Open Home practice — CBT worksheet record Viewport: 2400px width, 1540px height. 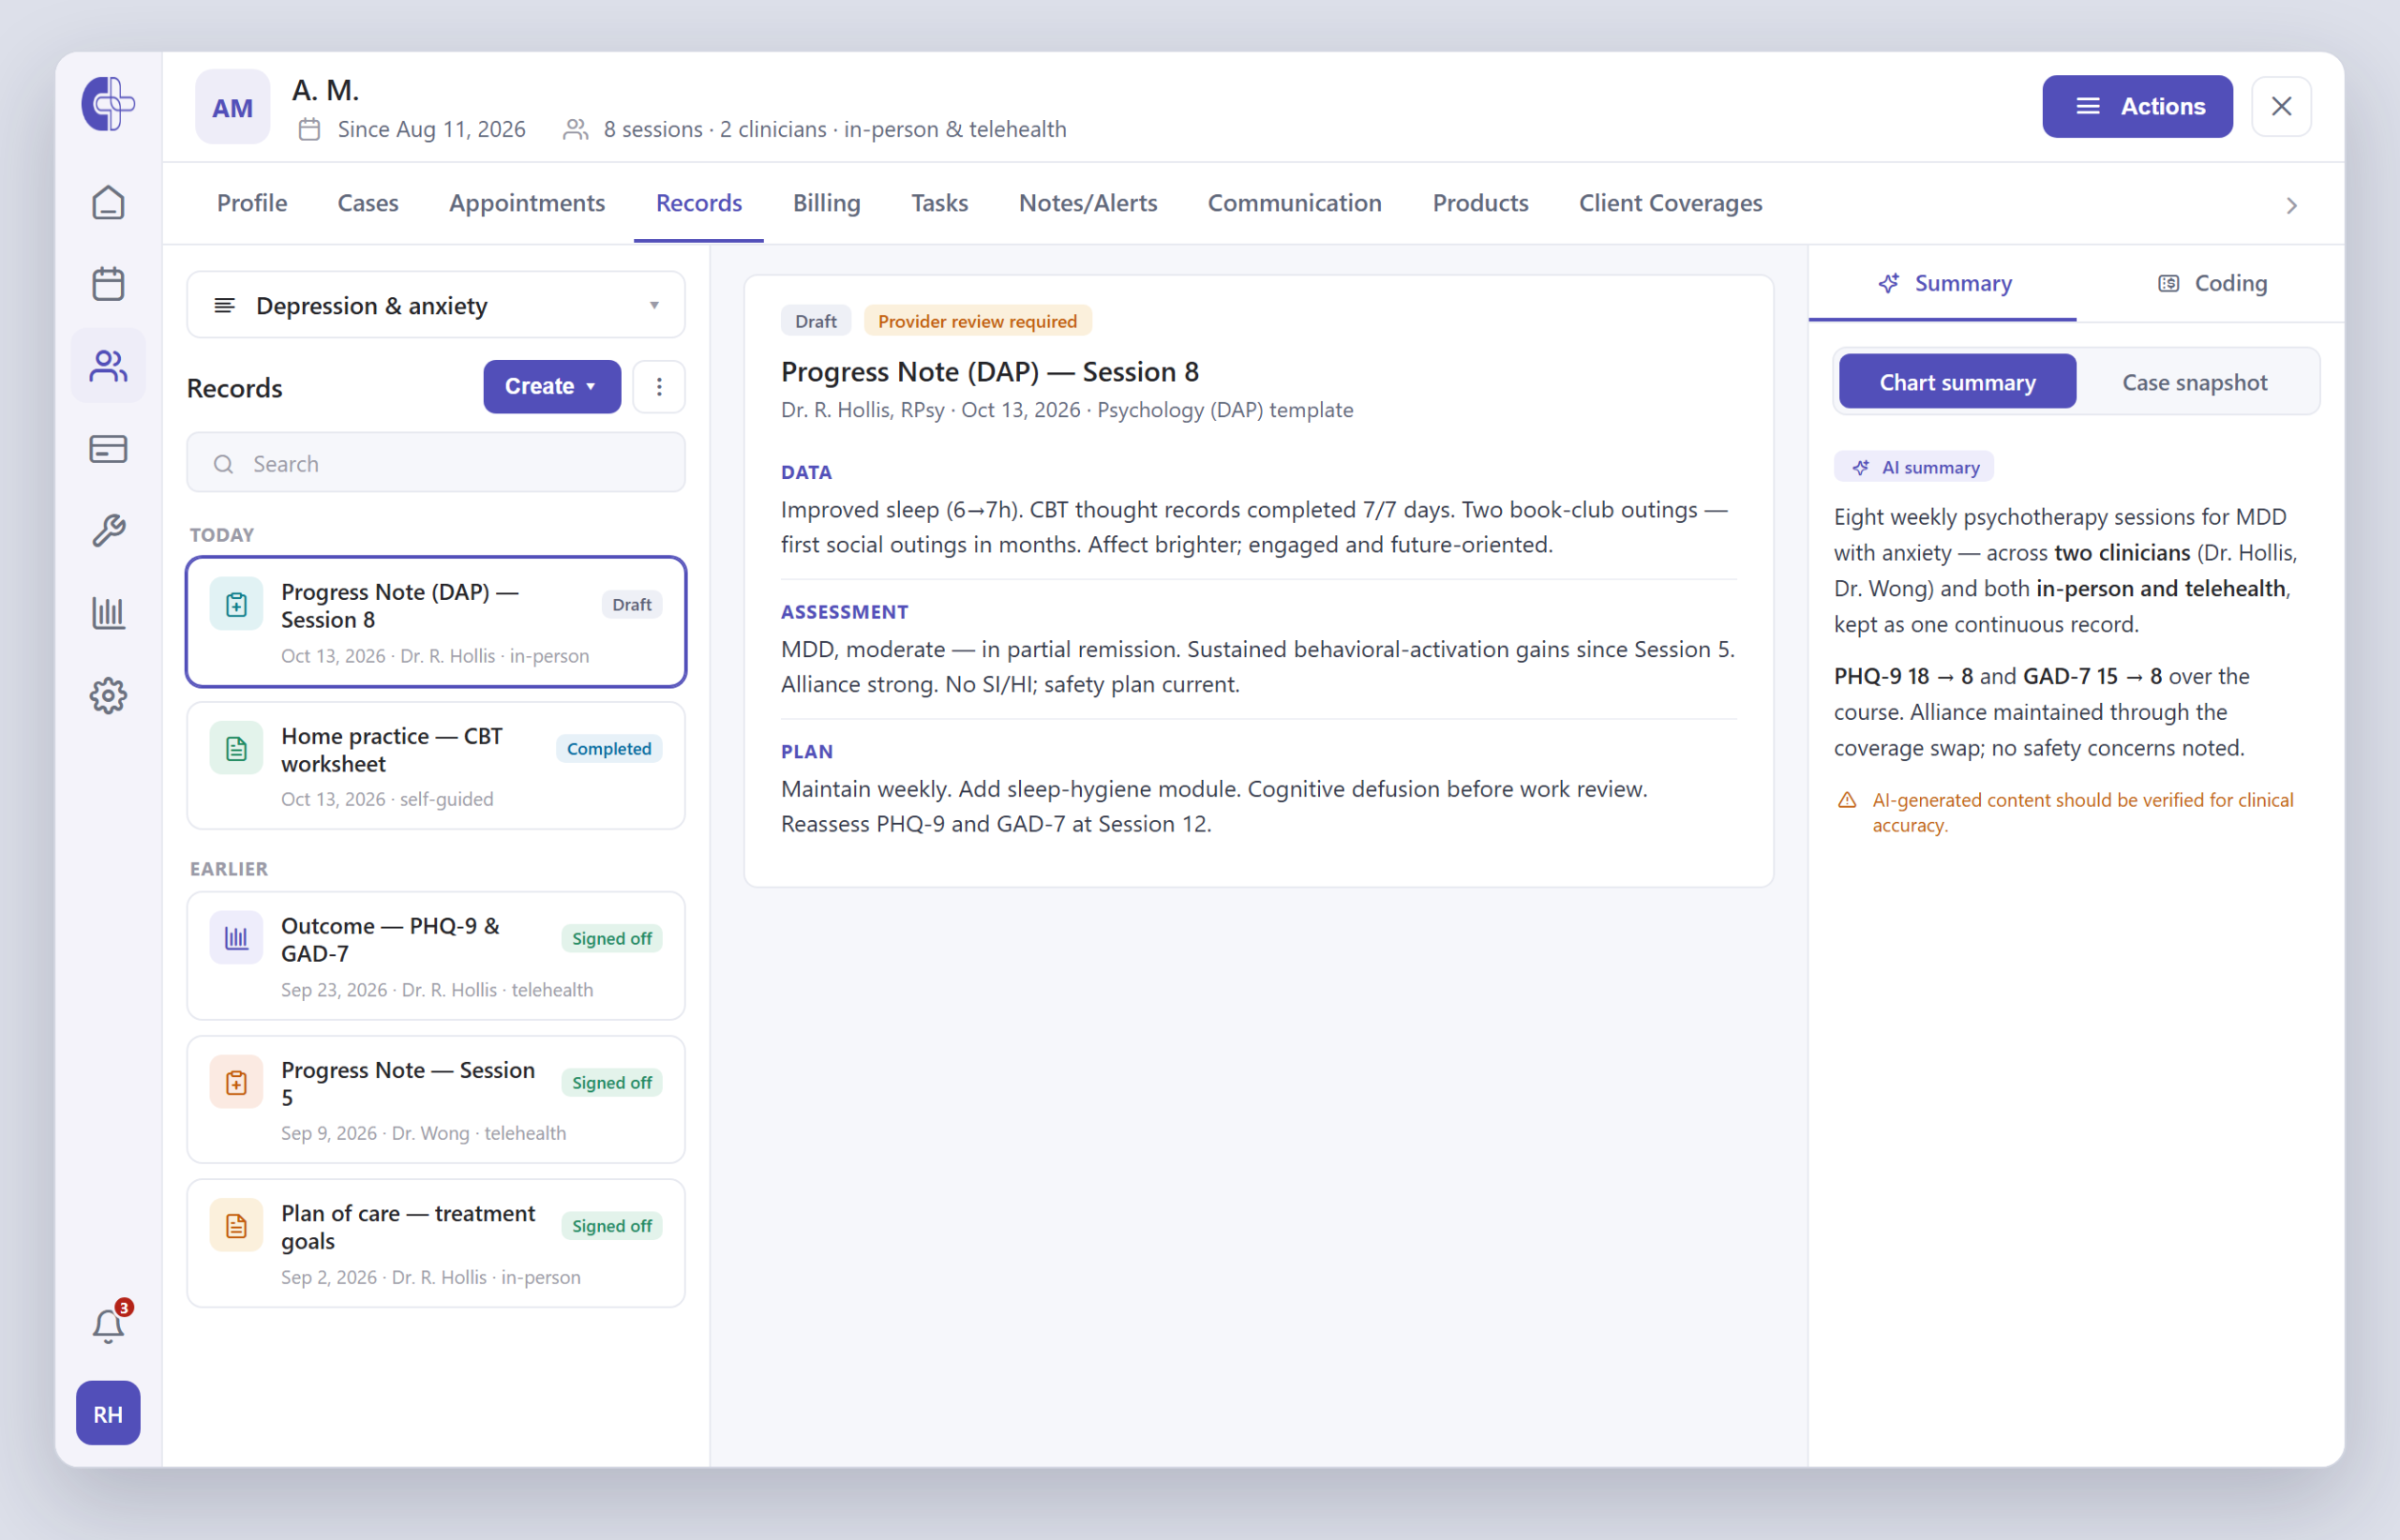(436, 765)
